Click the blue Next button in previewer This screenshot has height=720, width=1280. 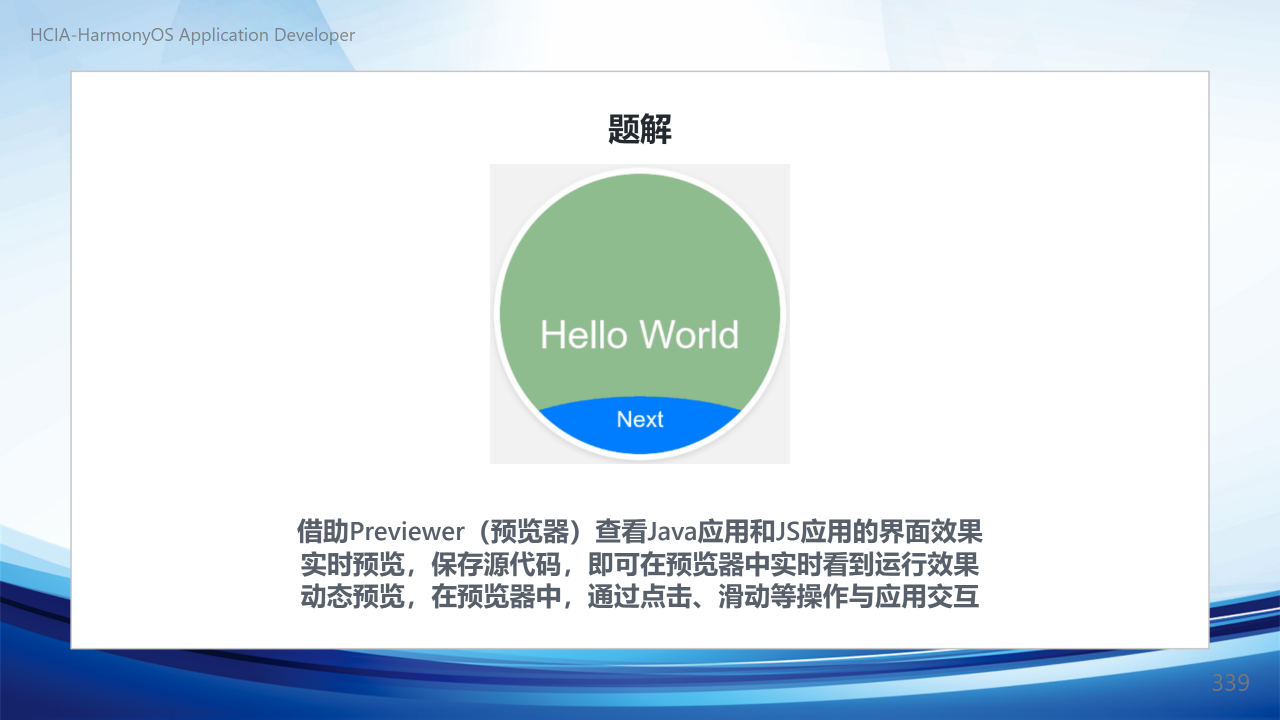640,424
